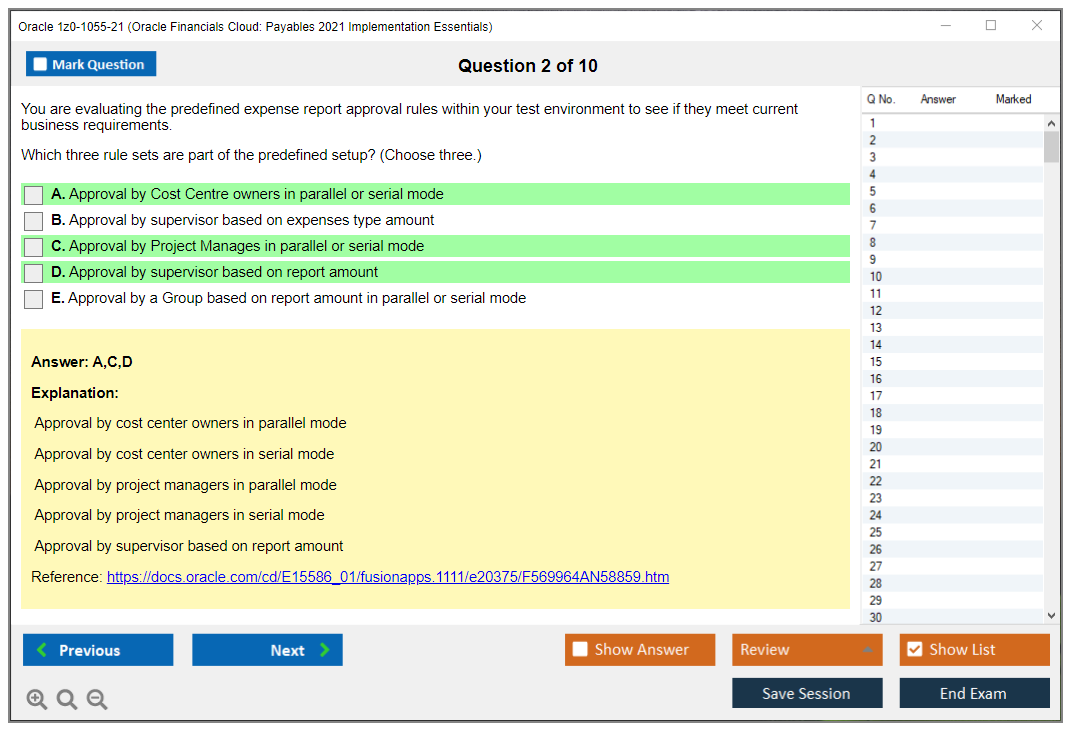Click the question list scrollbar thumb
Image resolution: width=1075 pixels, height=735 pixels.
pos(1051,147)
